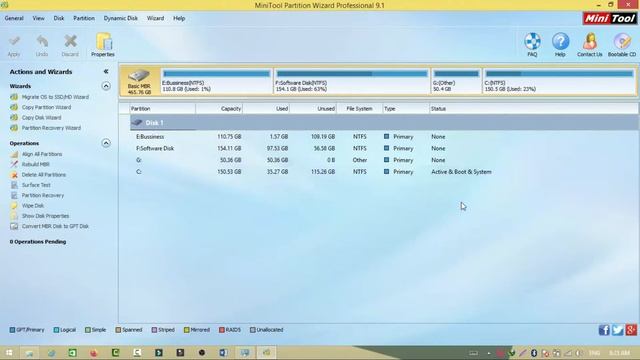
Task: Collapse the Operations section
Action: pos(106,143)
